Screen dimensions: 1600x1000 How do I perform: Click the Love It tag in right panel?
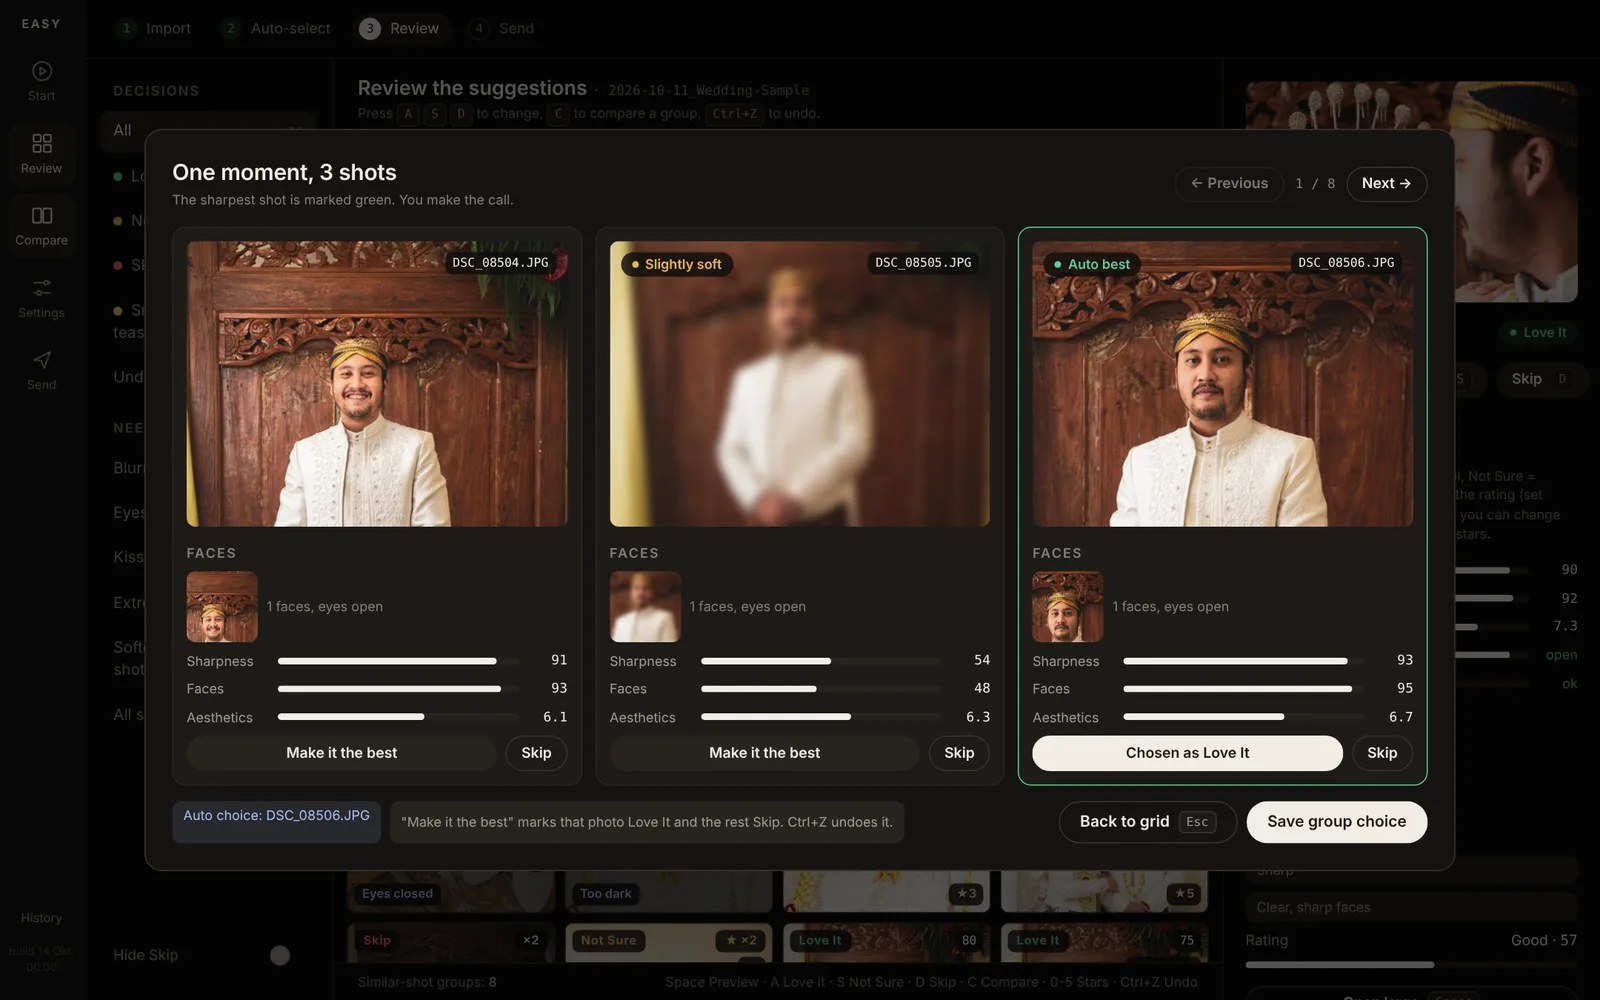pyautogui.click(x=1538, y=332)
